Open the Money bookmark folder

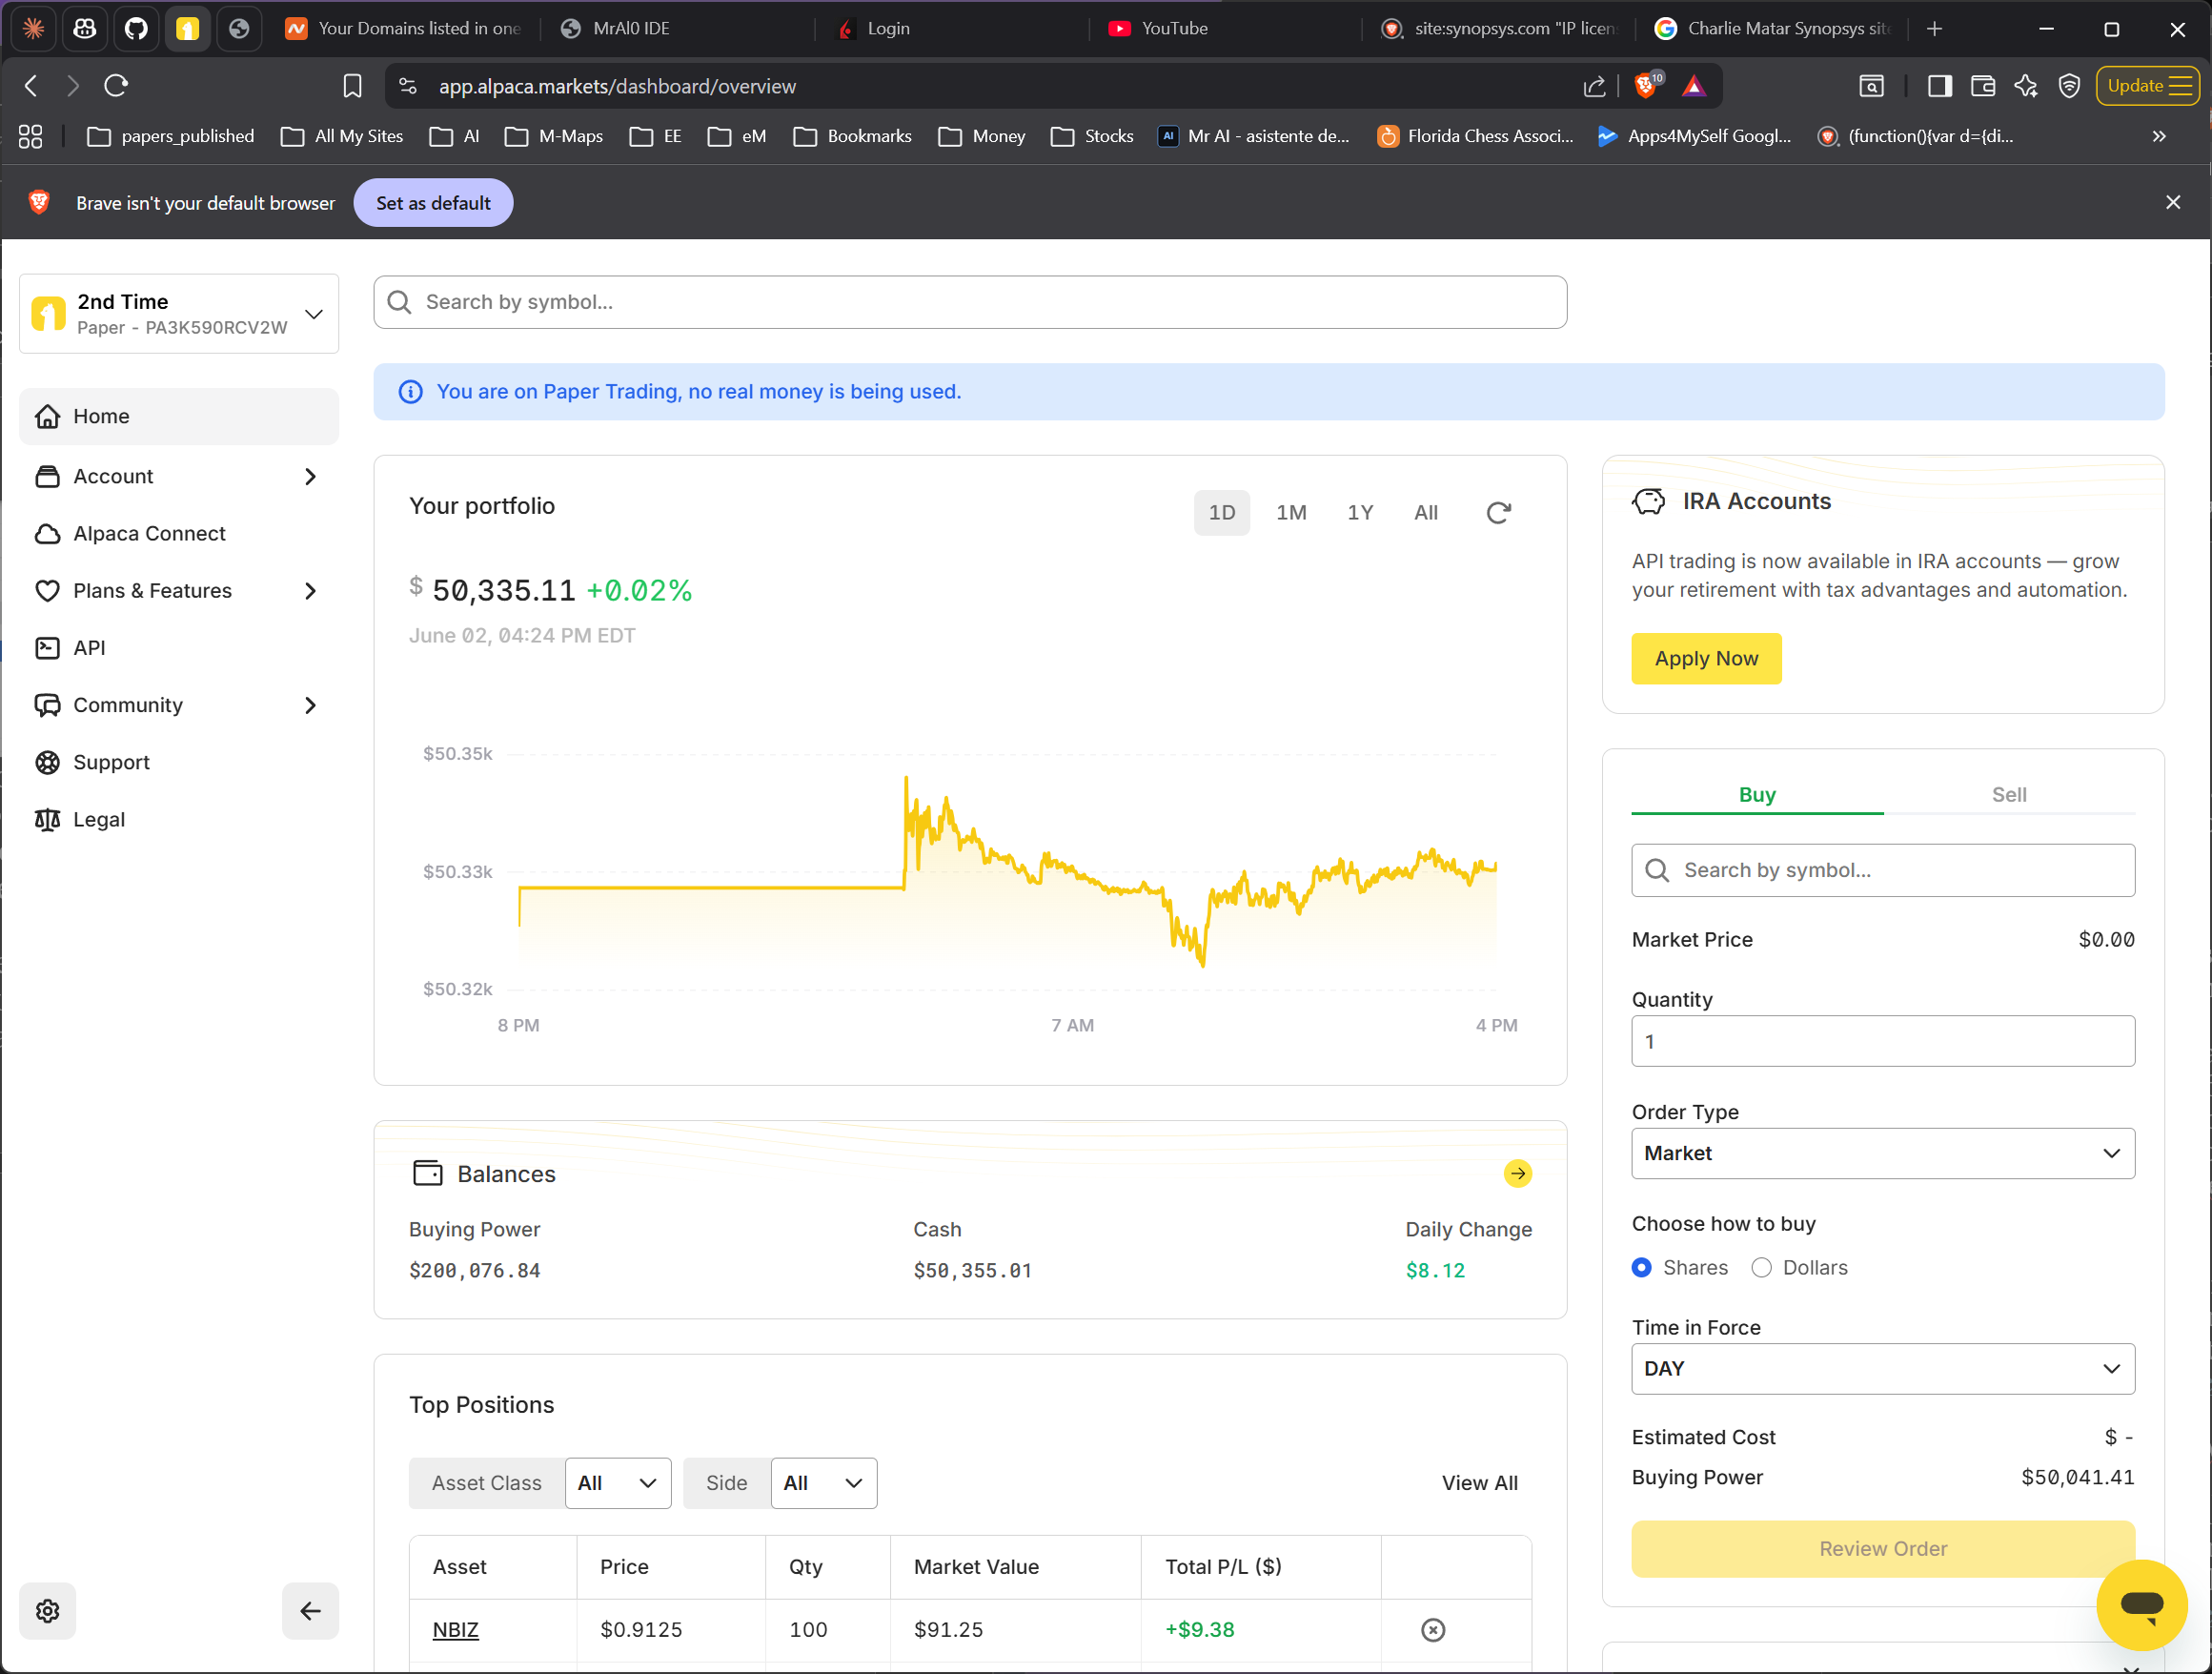tap(982, 136)
